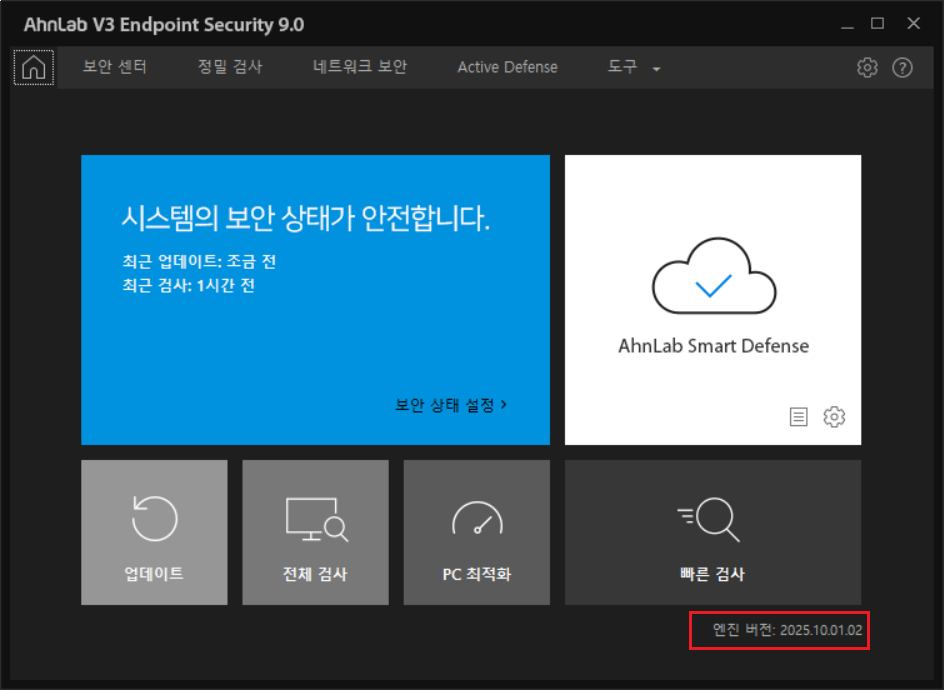Select the 정밀 검사 menu item
This screenshot has height=690, width=944.
point(230,67)
